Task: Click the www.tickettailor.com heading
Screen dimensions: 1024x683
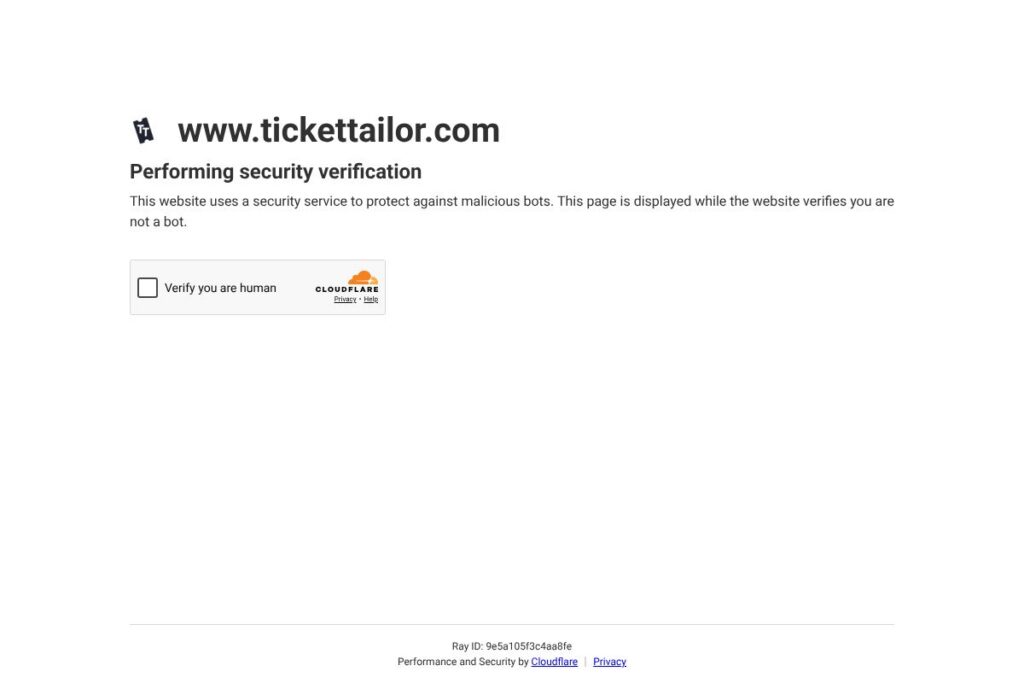Action: coord(338,130)
